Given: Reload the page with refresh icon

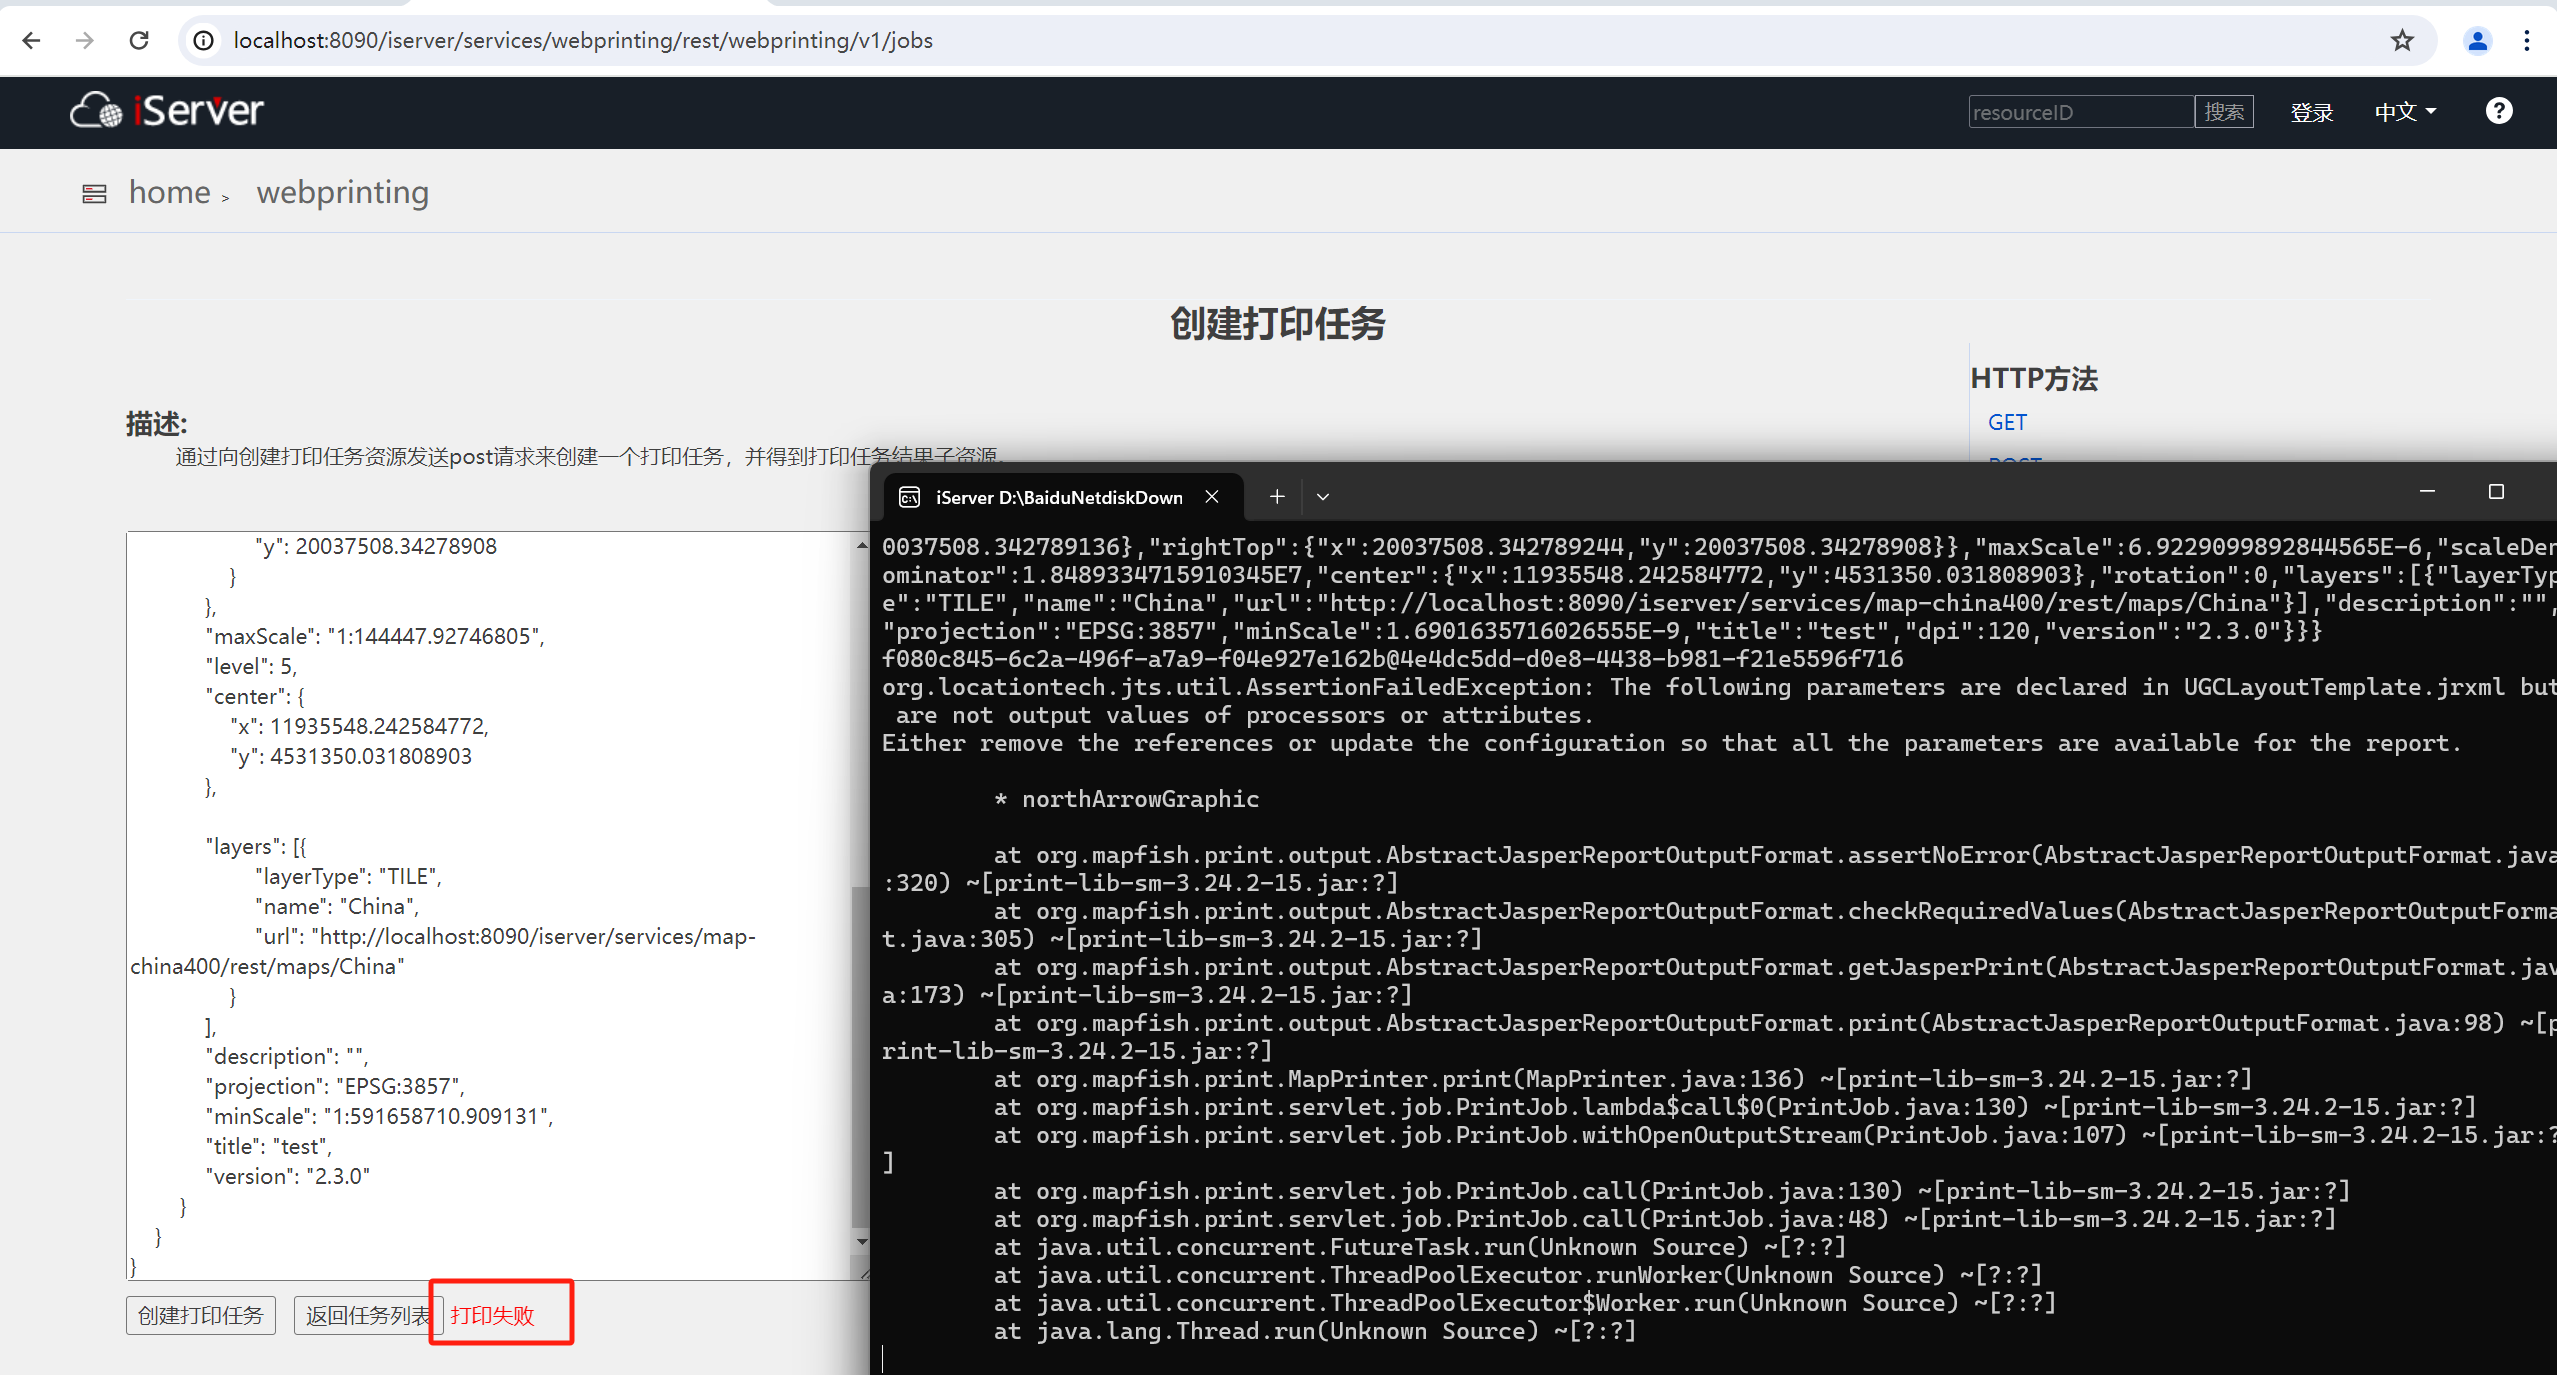Looking at the screenshot, I should tap(139, 40).
